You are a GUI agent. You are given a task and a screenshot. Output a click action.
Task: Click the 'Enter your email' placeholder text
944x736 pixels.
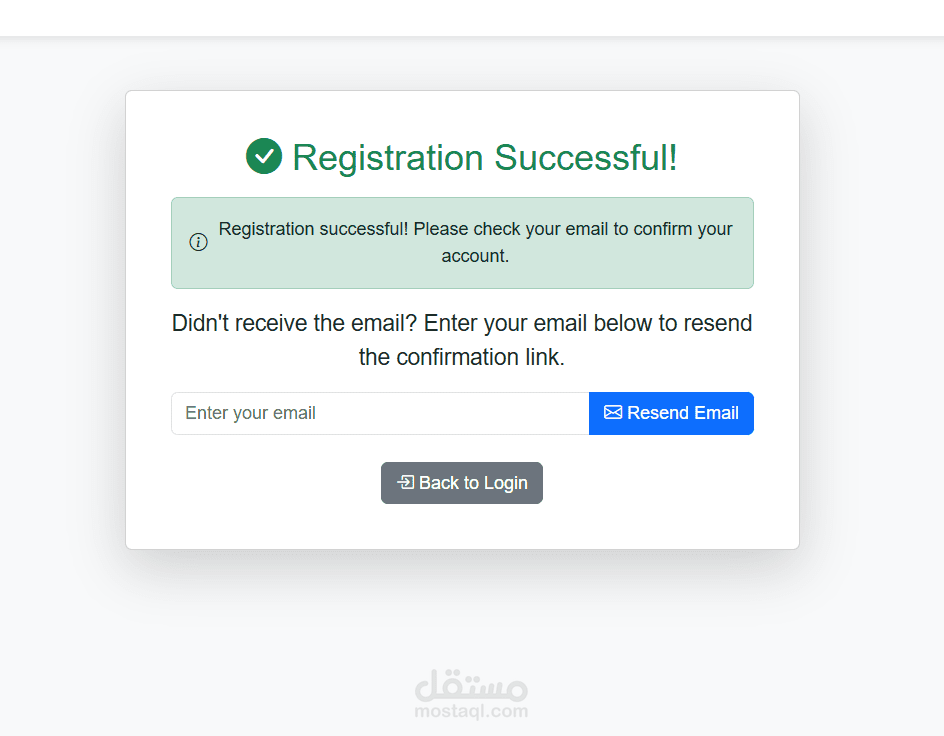point(250,413)
